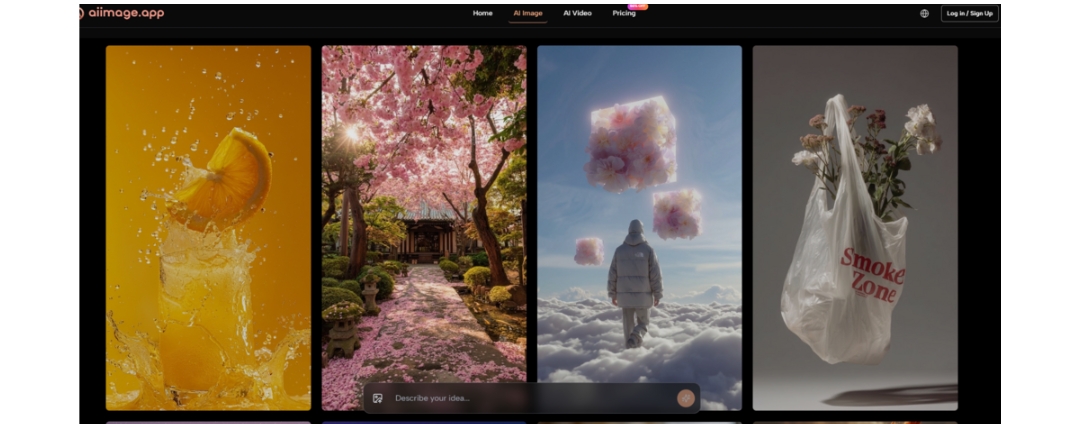Open the orange juice splash image
The image size is (1079, 424).
[209, 228]
